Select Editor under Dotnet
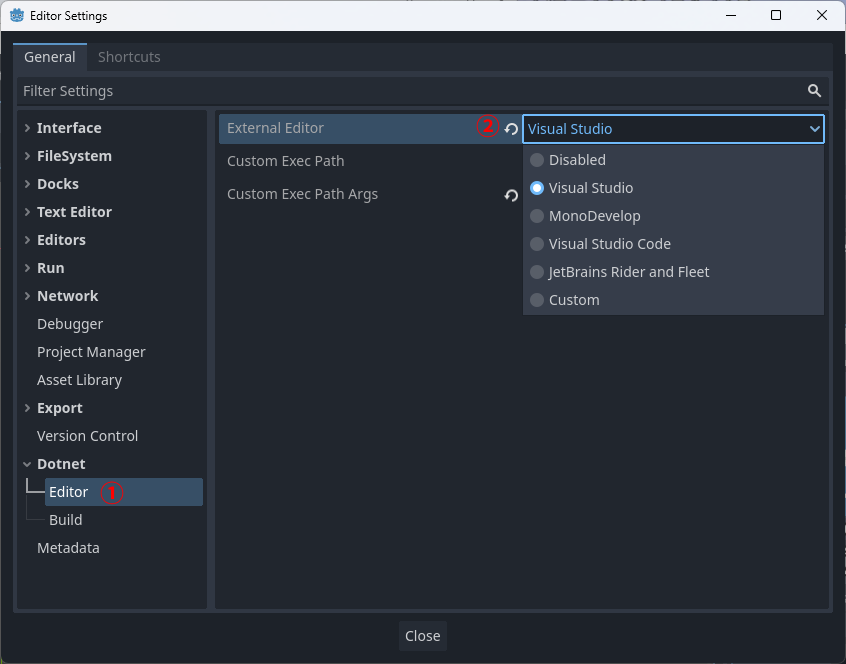Image resolution: width=846 pixels, height=664 pixels. pyautogui.click(x=124, y=492)
